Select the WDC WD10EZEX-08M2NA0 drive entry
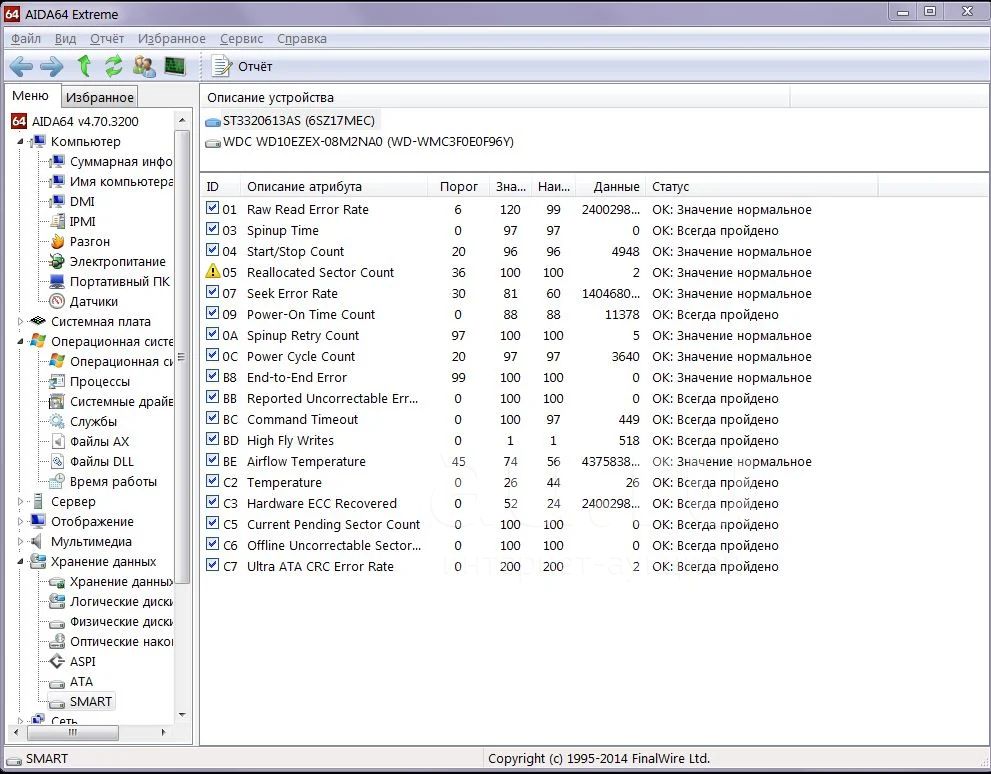The width and height of the screenshot is (991, 774). click(360, 142)
